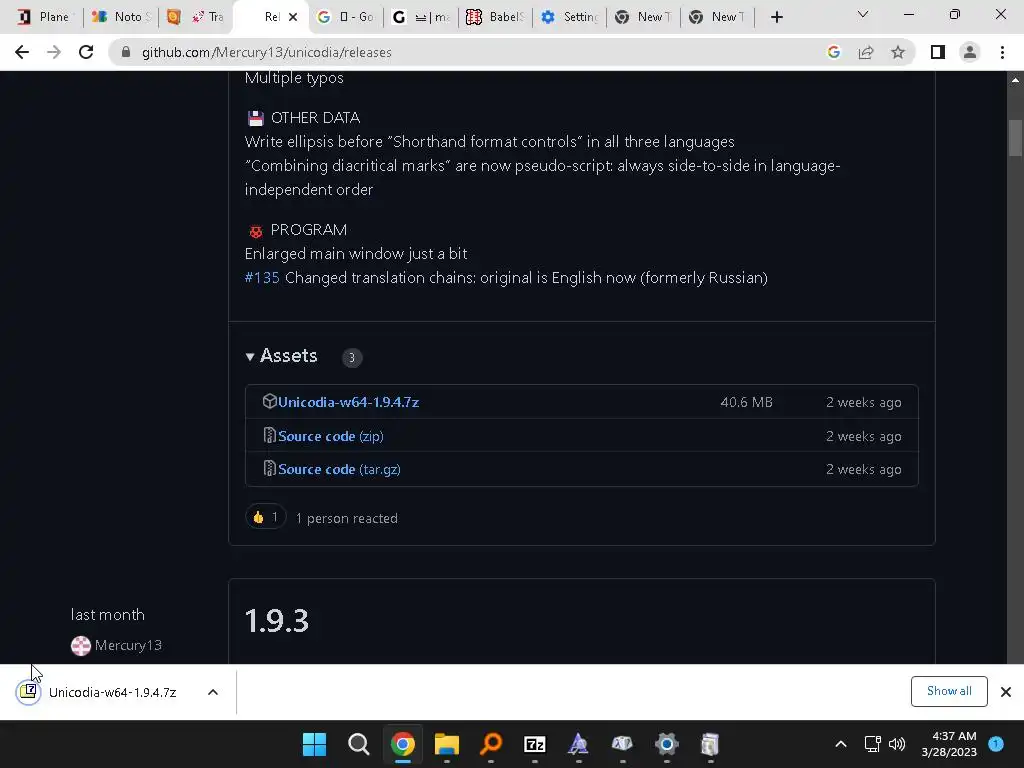The height and width of the screenshot is (768, 1024).
Task: Click the package icon beside Unicodia-w64-1.9.4.7z
Action: (x=269, y=402)
